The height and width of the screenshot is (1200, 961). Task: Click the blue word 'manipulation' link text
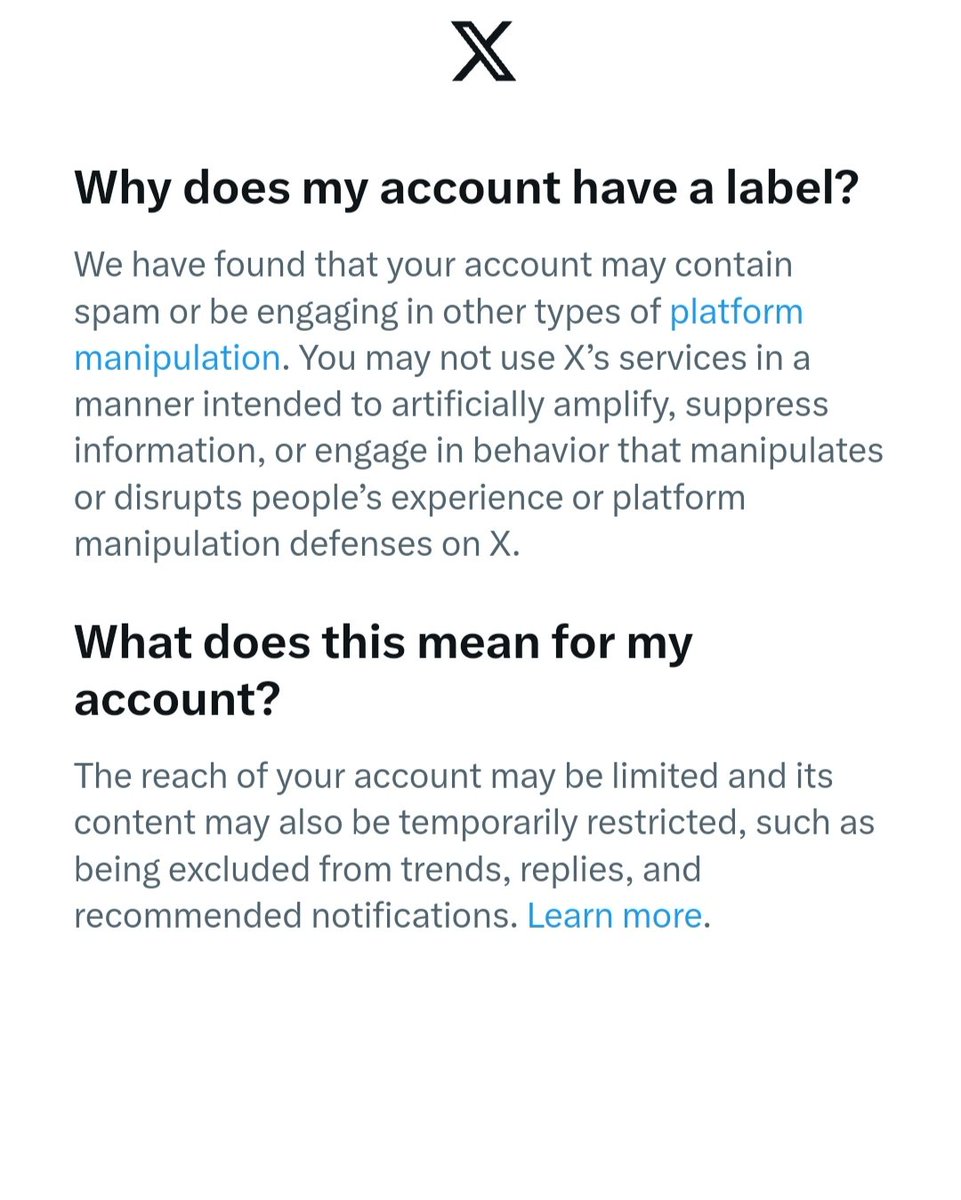(177, 357)
